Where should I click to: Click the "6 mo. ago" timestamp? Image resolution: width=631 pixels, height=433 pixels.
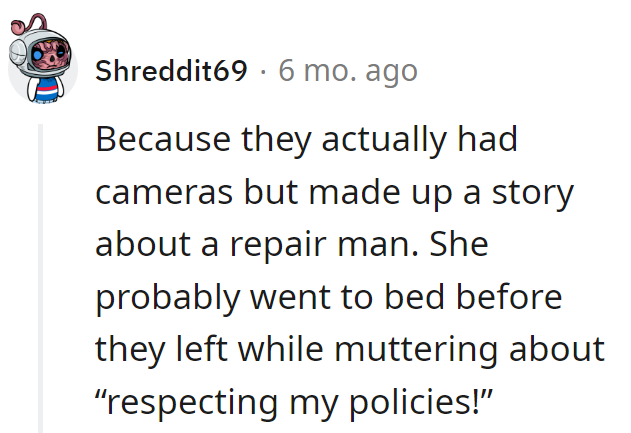pyautogui.click(x=347, y=72)
